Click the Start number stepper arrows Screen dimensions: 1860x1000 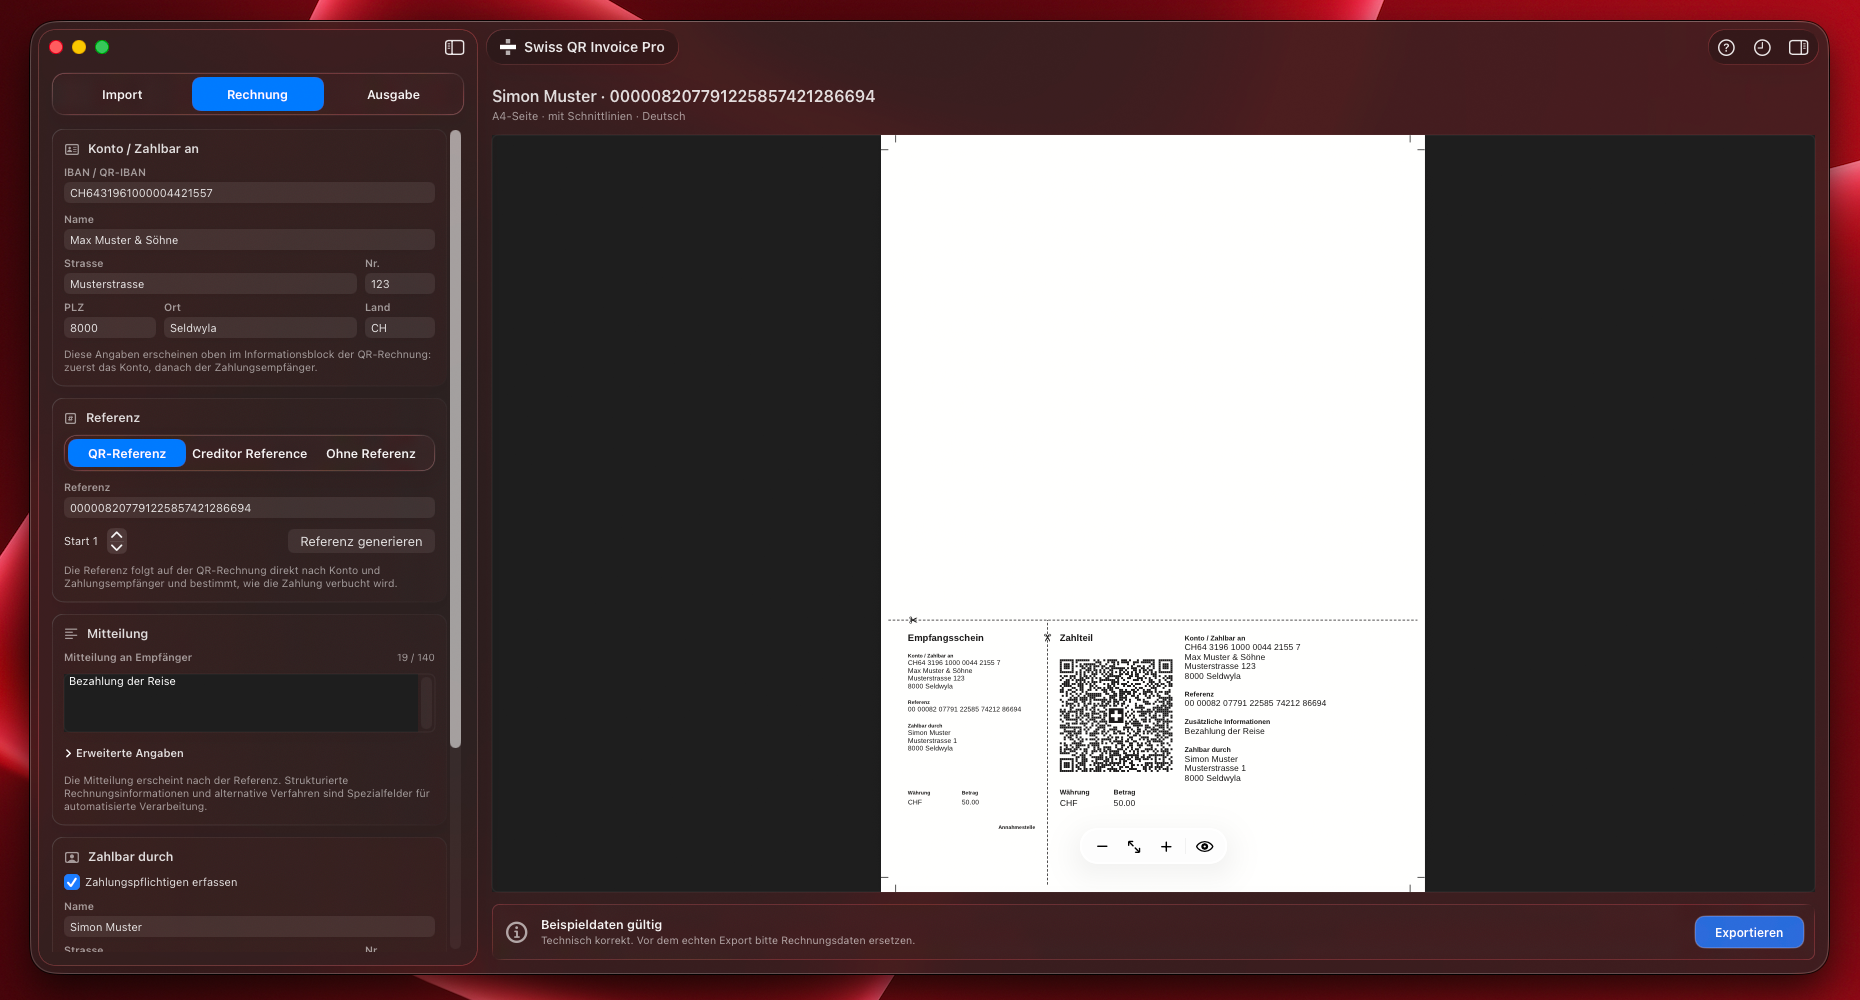pyautogui.click(x=117, y=541)
